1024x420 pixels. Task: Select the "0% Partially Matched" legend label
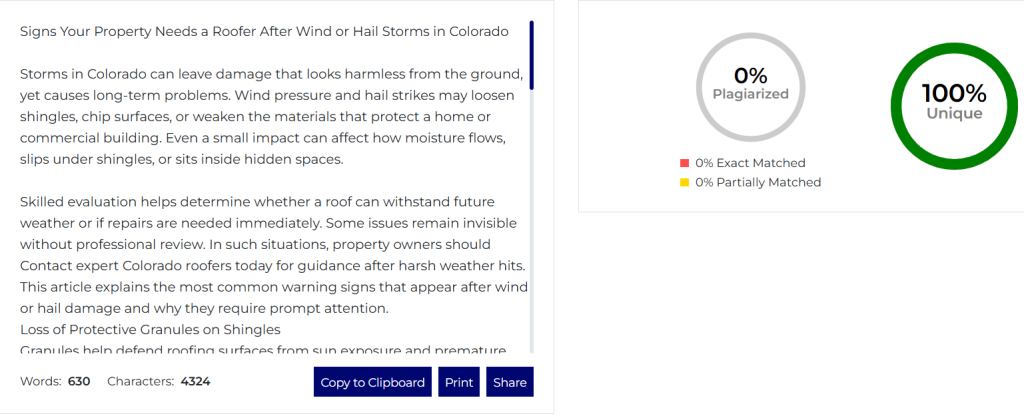tap(758, 182)
